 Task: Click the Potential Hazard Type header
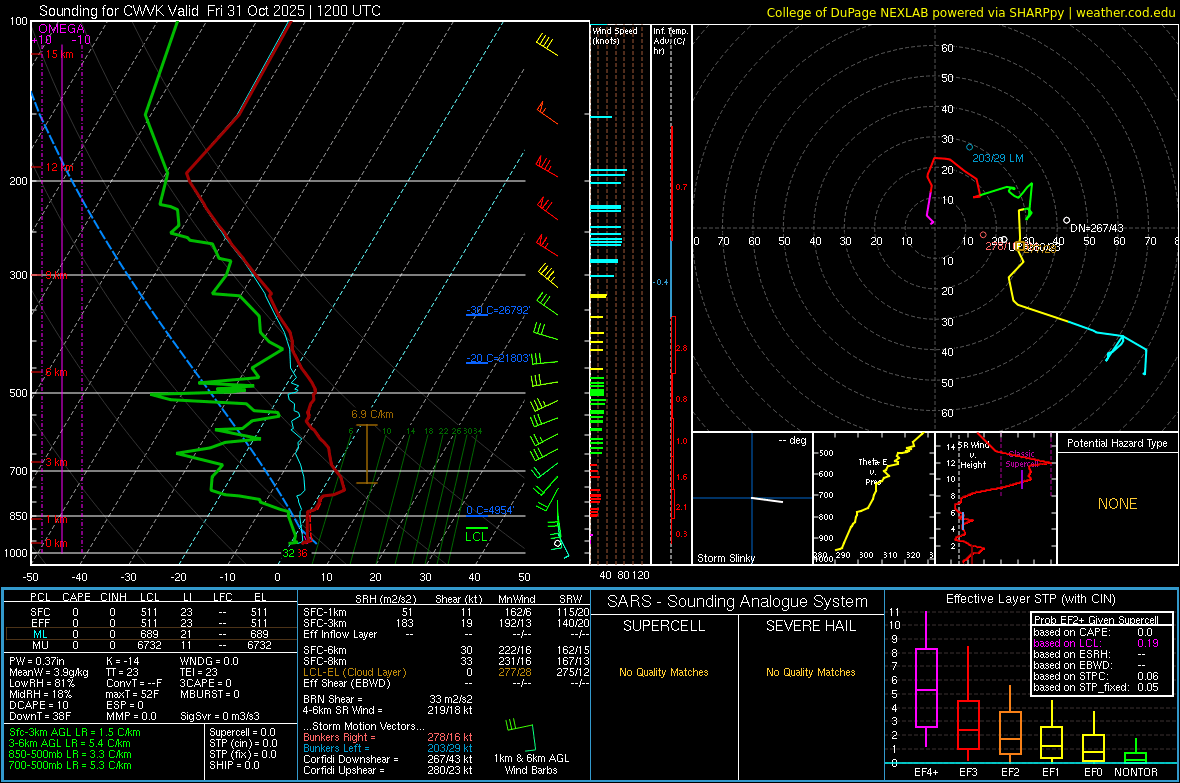click(1117, 443)
